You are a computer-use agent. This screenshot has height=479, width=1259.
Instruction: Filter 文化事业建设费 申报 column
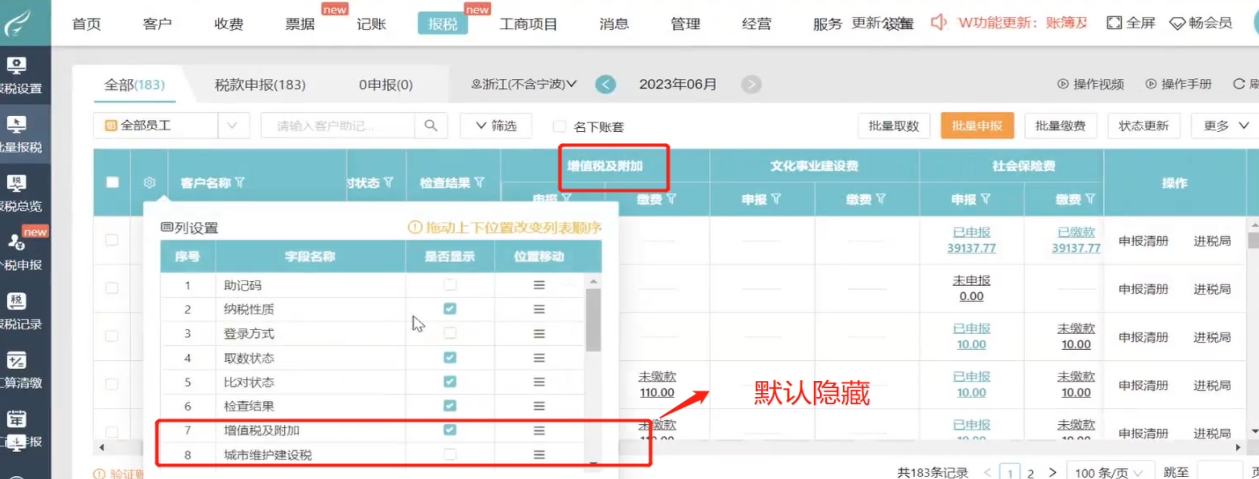click(x=776, y=200)
